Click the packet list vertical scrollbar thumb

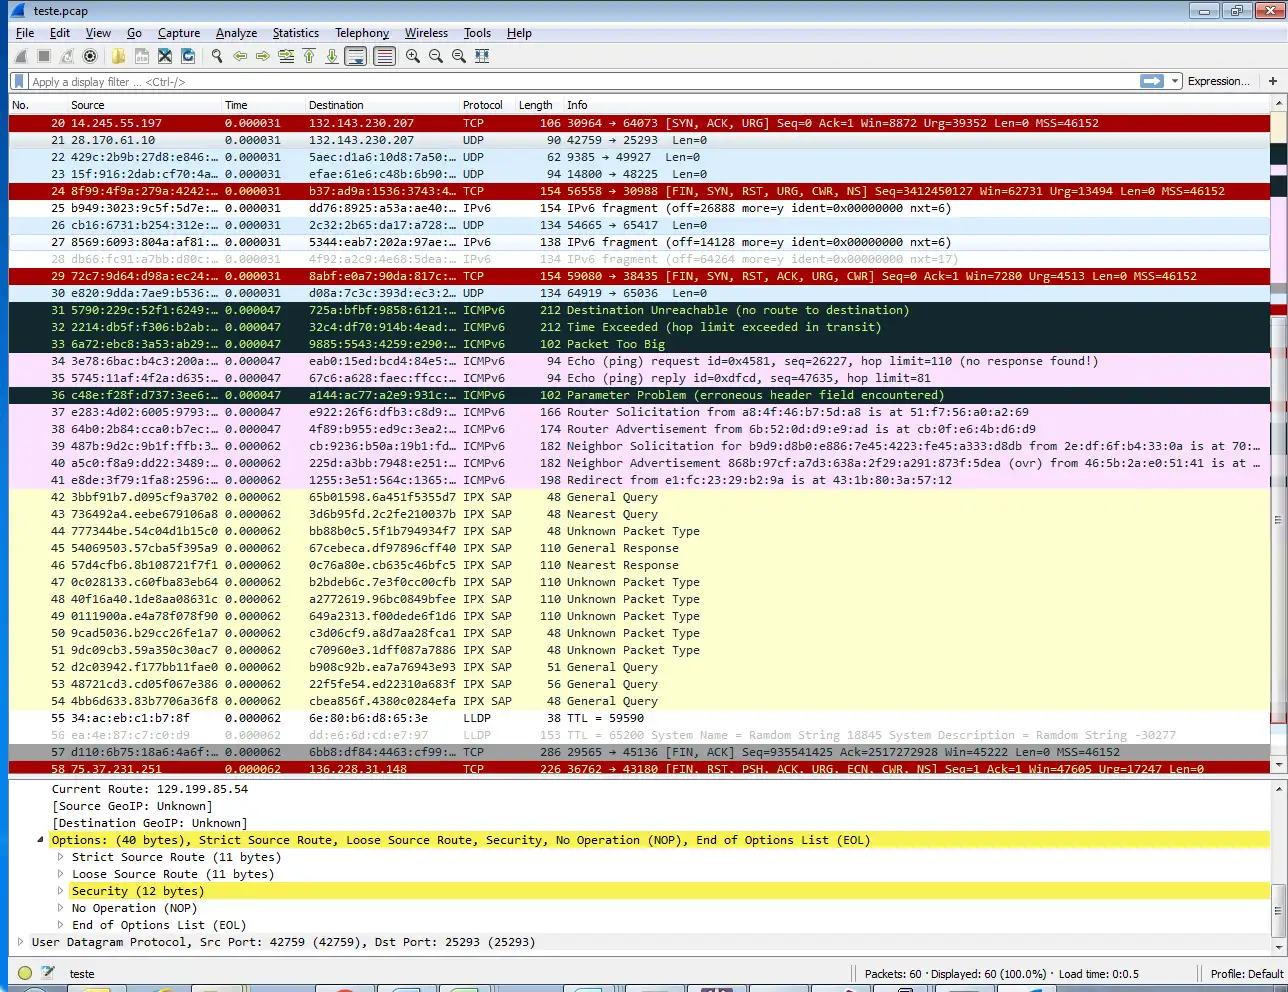pos(1278,520)
